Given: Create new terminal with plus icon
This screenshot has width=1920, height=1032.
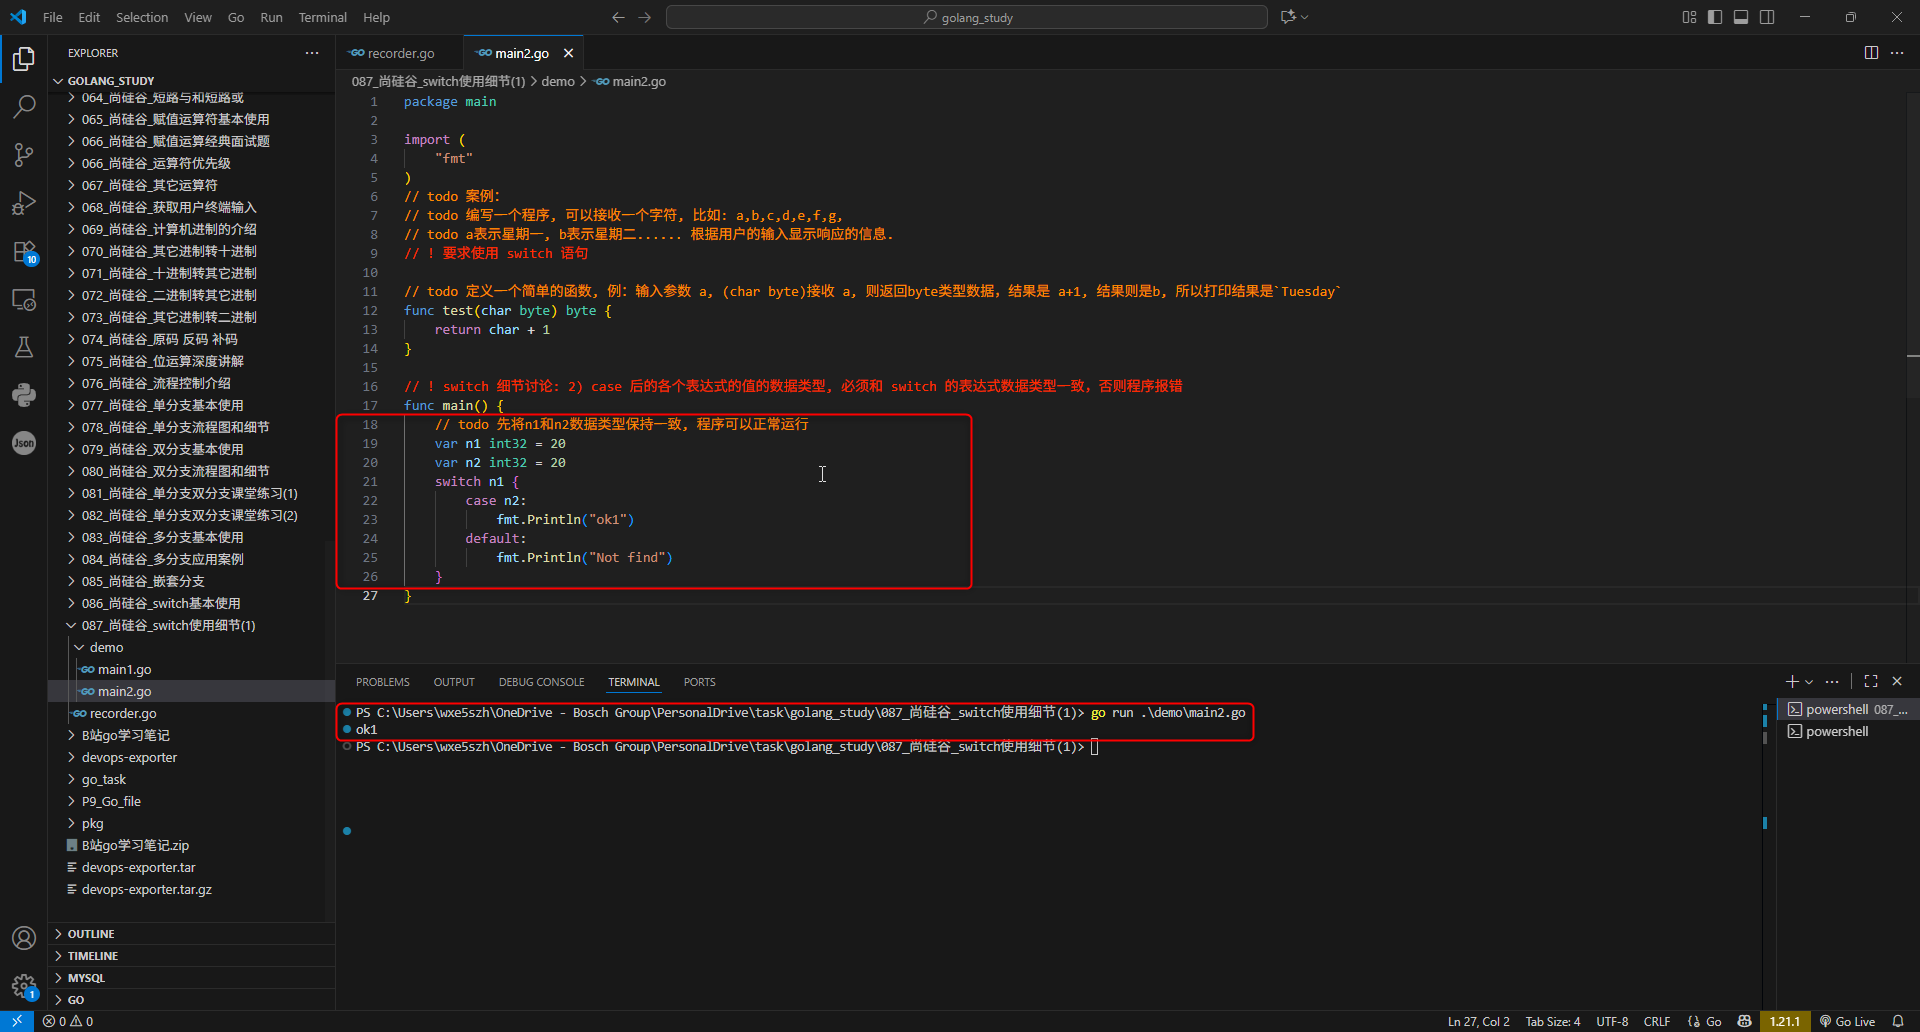Looking at the screenshot, I should pyautogui.click(x=1792, y=681).
